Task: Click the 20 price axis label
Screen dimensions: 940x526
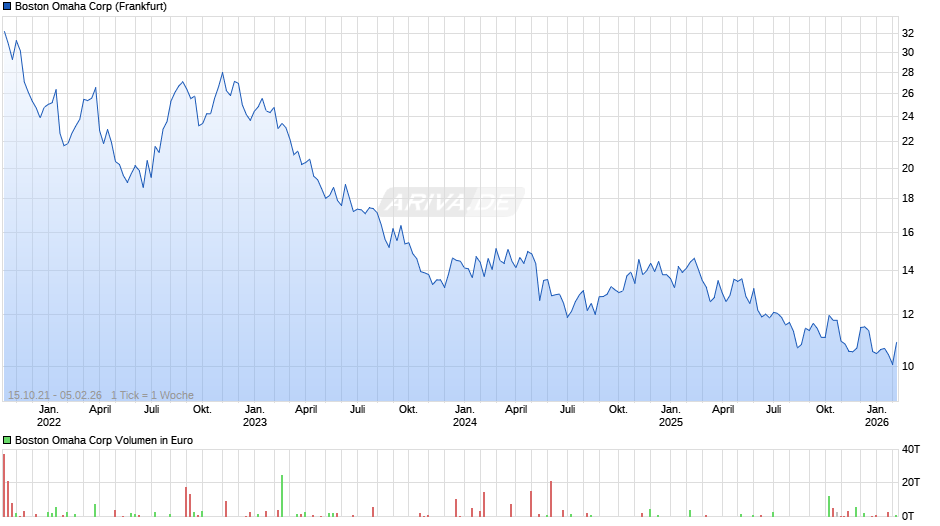Action: tap(908, 168)
